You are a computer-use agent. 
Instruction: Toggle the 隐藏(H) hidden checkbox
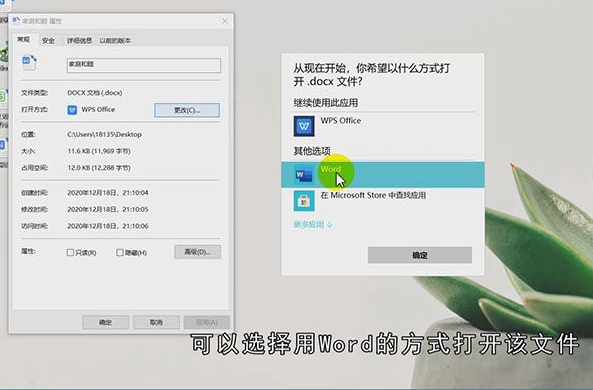pos(120,252)
